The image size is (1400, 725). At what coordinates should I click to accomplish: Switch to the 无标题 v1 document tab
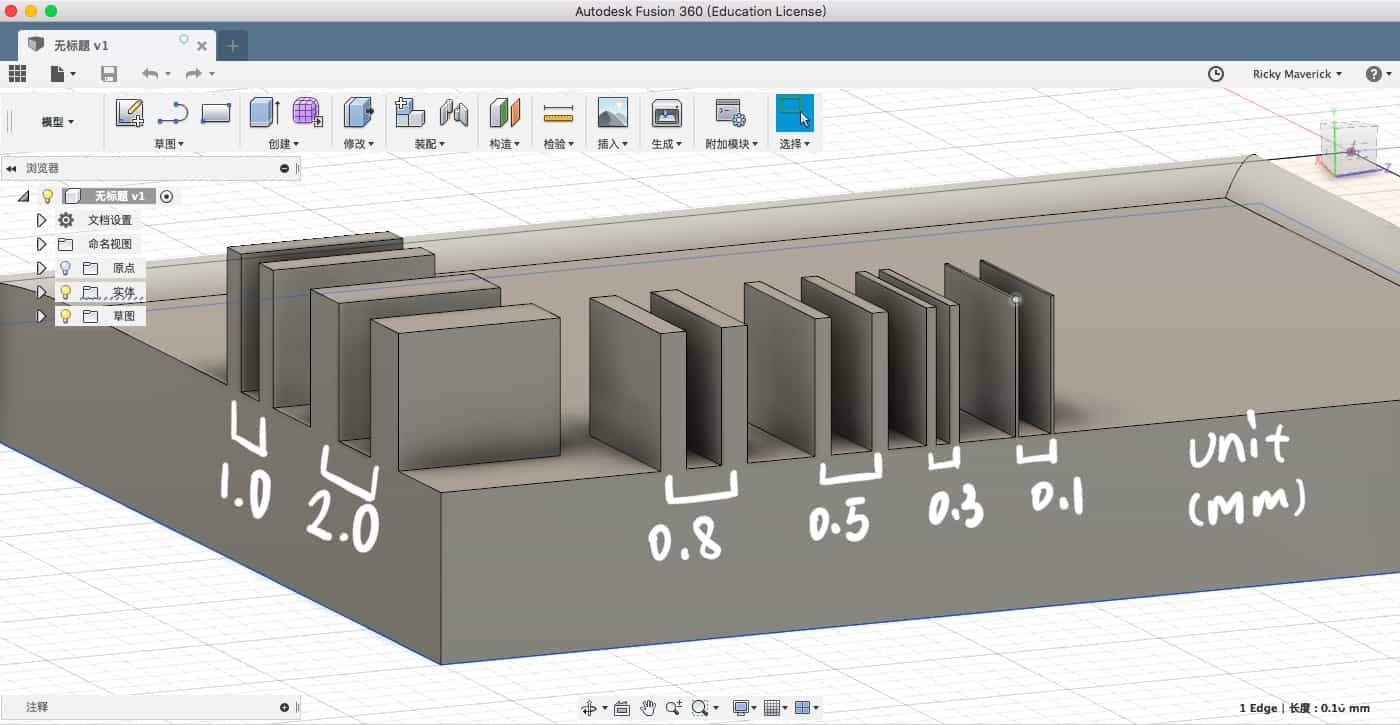117,45
